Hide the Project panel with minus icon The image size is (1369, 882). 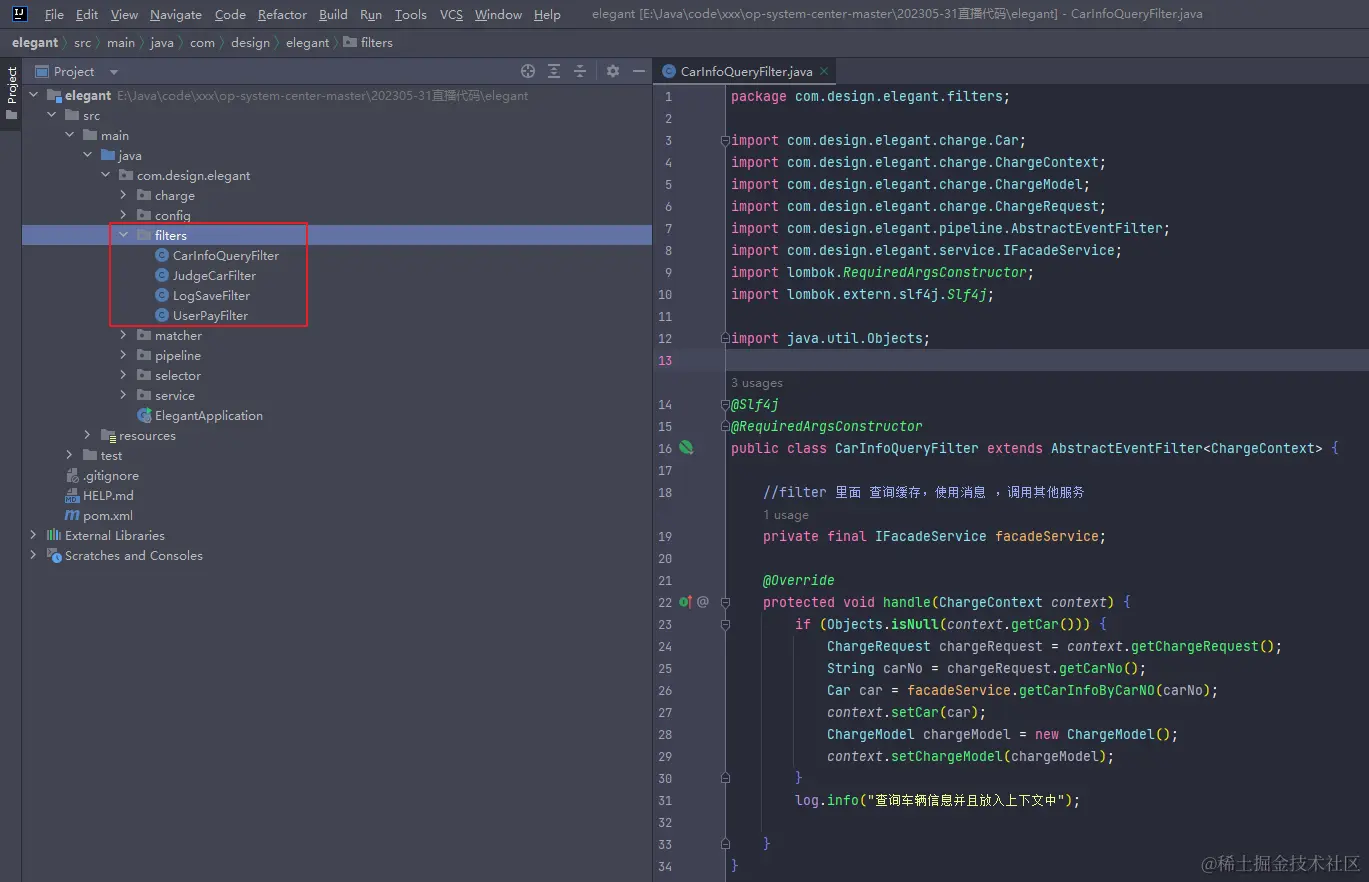639,71
